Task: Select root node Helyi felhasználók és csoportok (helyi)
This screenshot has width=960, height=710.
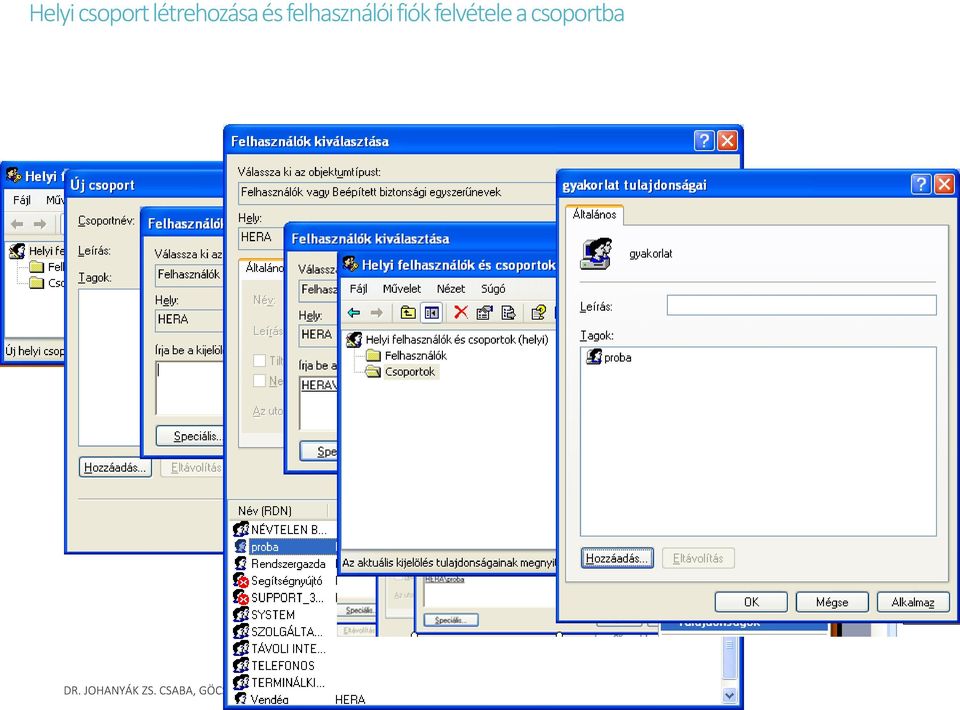Action: coord(457,339)
